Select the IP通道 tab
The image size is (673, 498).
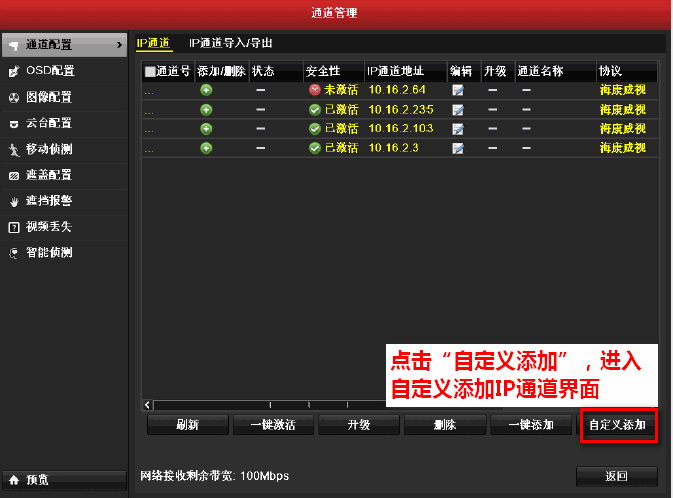coord(154,43)
